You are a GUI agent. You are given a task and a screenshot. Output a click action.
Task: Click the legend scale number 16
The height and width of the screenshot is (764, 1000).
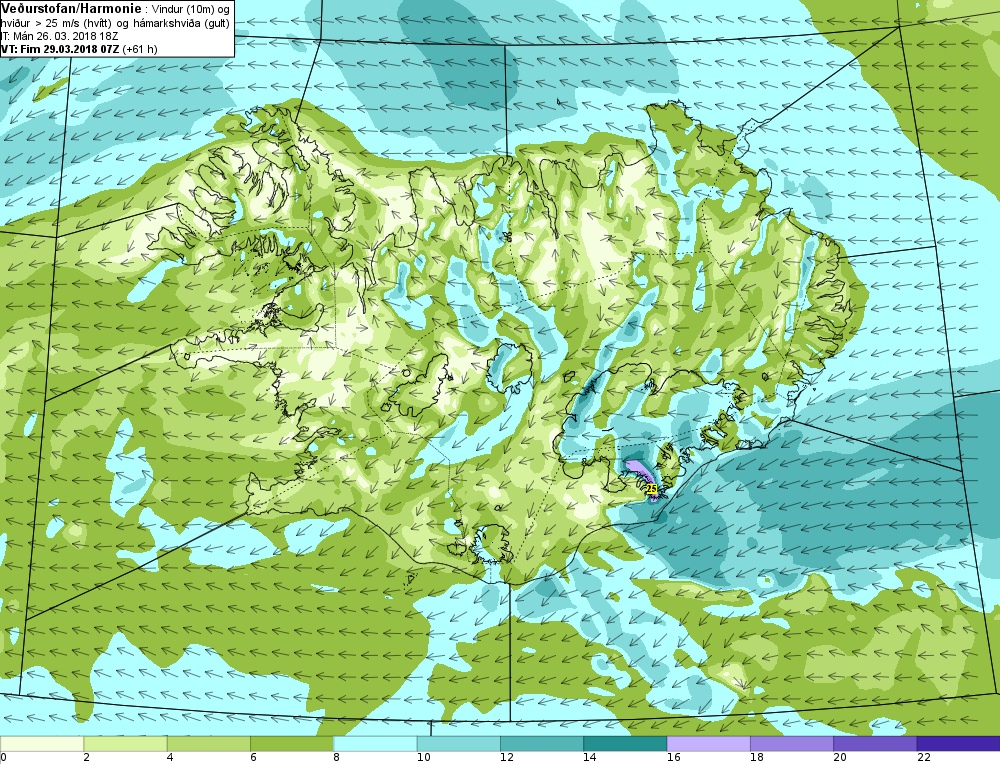(x=673, y=758)
